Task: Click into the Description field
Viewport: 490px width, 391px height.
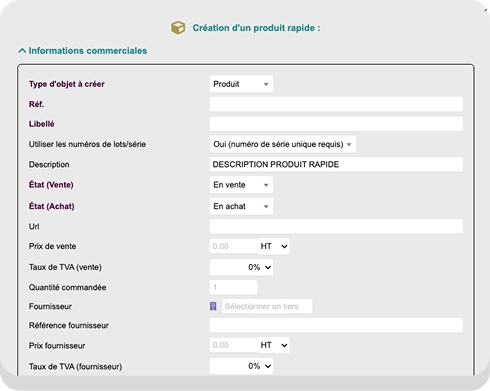Action: [x=336, y=164]
